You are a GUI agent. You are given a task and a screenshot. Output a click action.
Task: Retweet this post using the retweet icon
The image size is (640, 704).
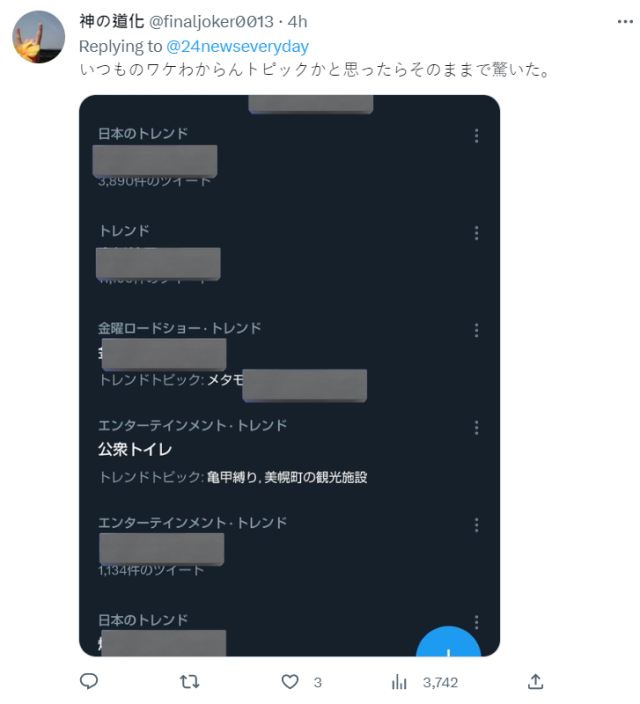point(190,682)
